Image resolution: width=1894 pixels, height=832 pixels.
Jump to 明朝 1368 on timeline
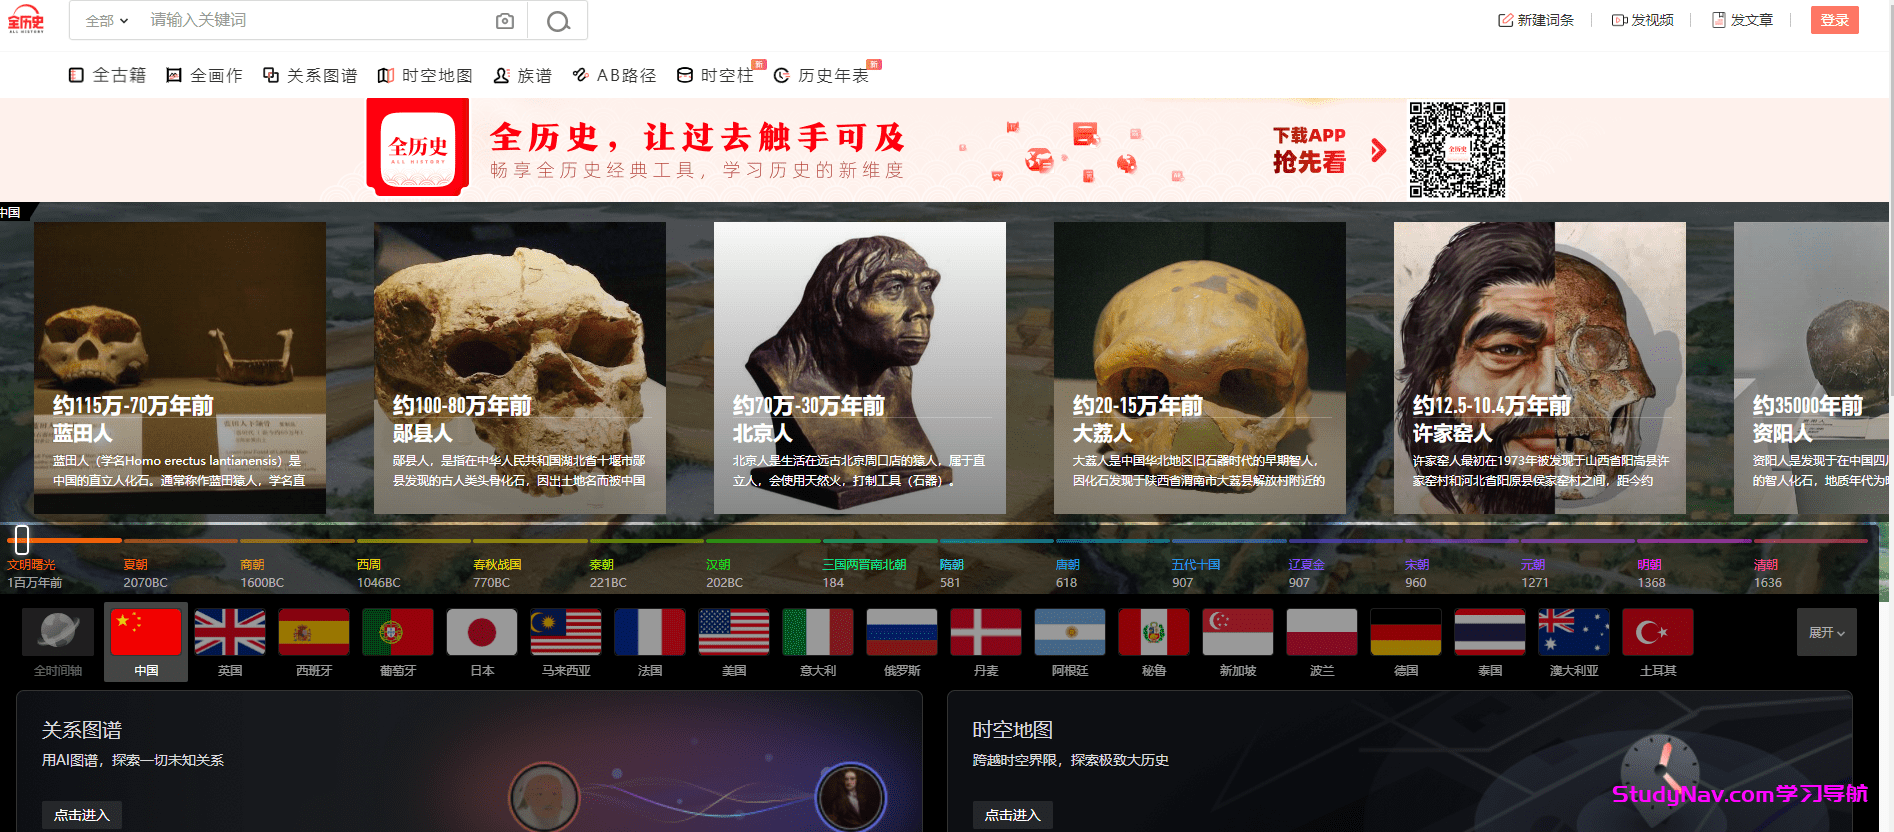click(1651, 573)
